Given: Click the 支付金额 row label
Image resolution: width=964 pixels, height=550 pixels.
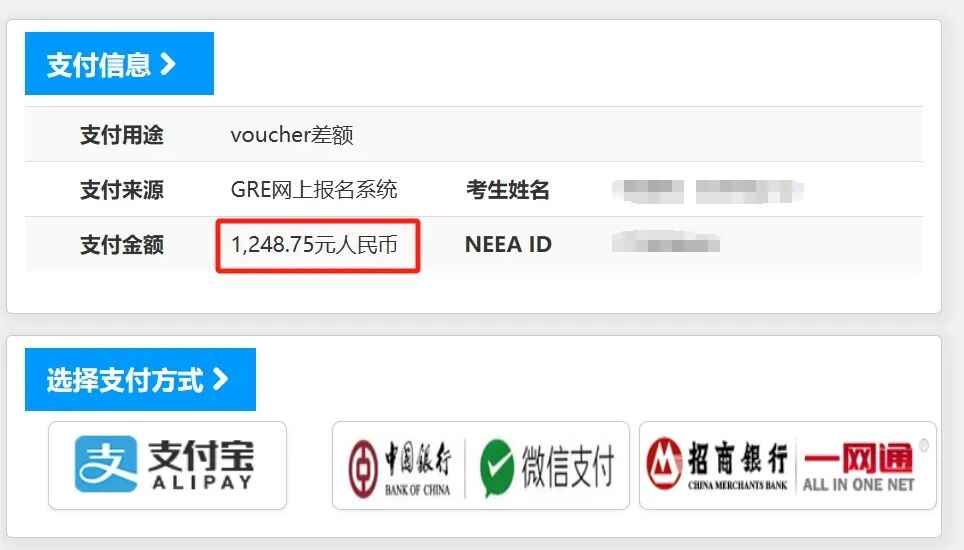Looking at the screenshot, I should click(122, 245).
